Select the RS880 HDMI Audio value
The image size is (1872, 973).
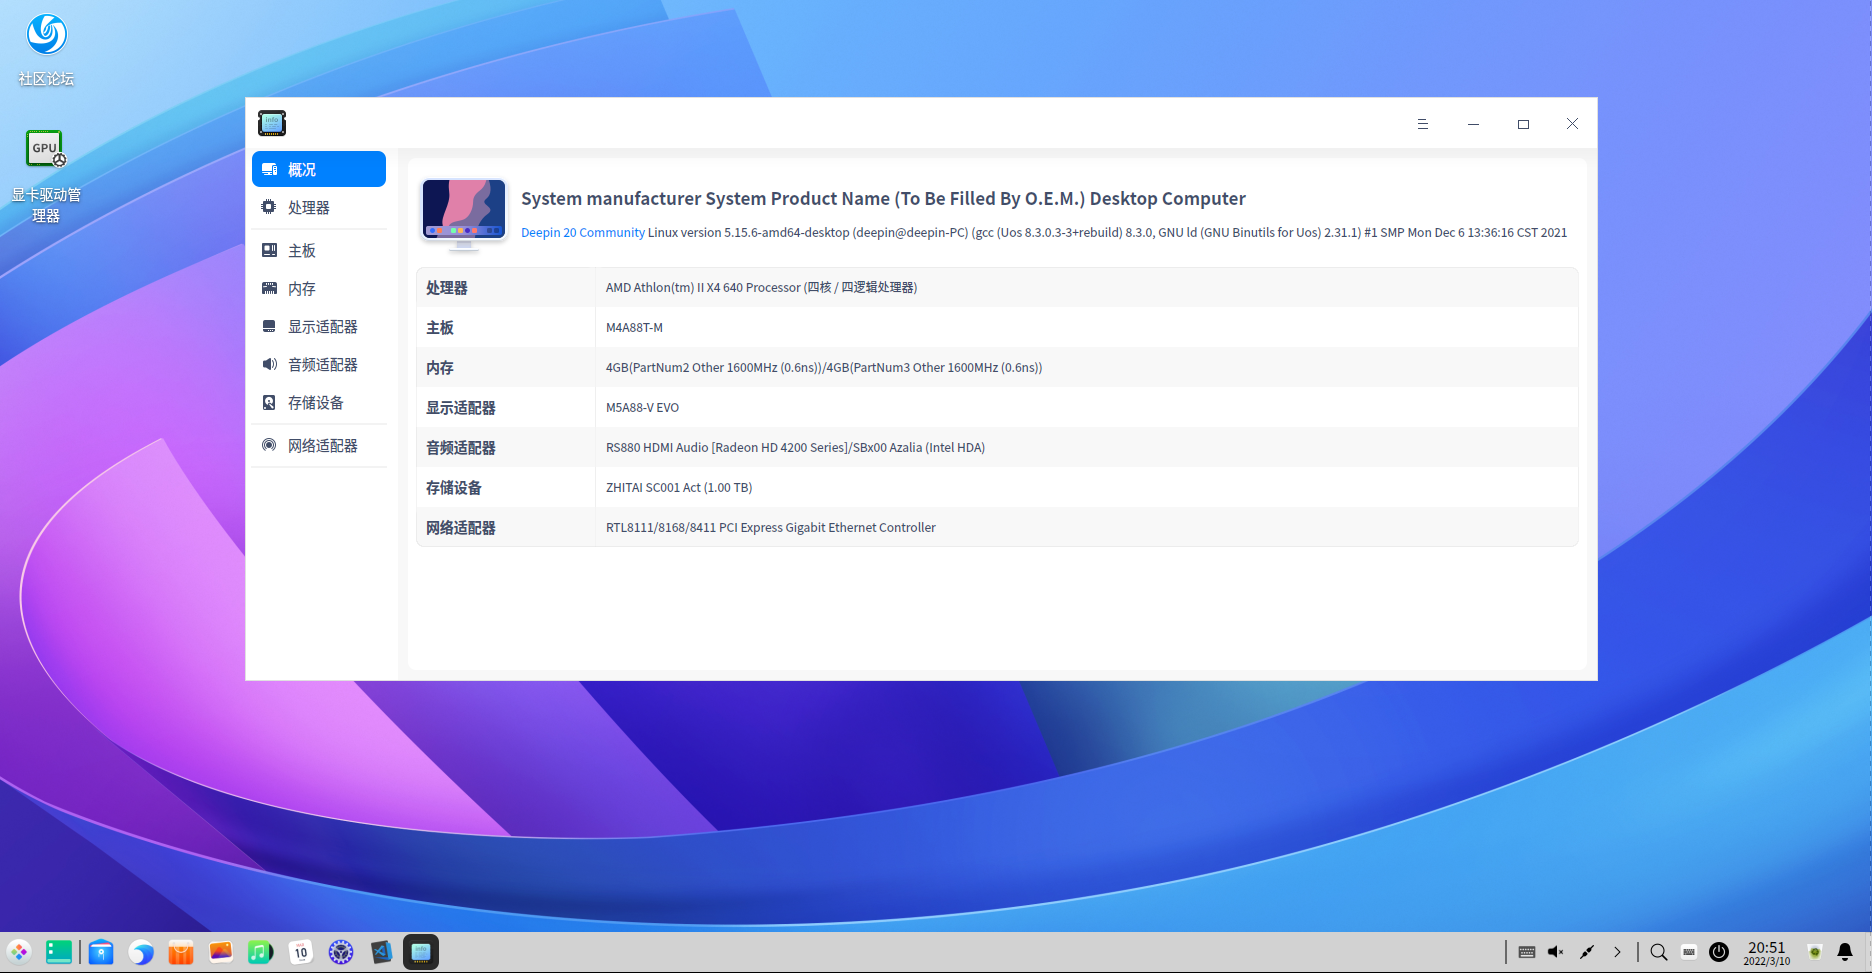[795, 447]
